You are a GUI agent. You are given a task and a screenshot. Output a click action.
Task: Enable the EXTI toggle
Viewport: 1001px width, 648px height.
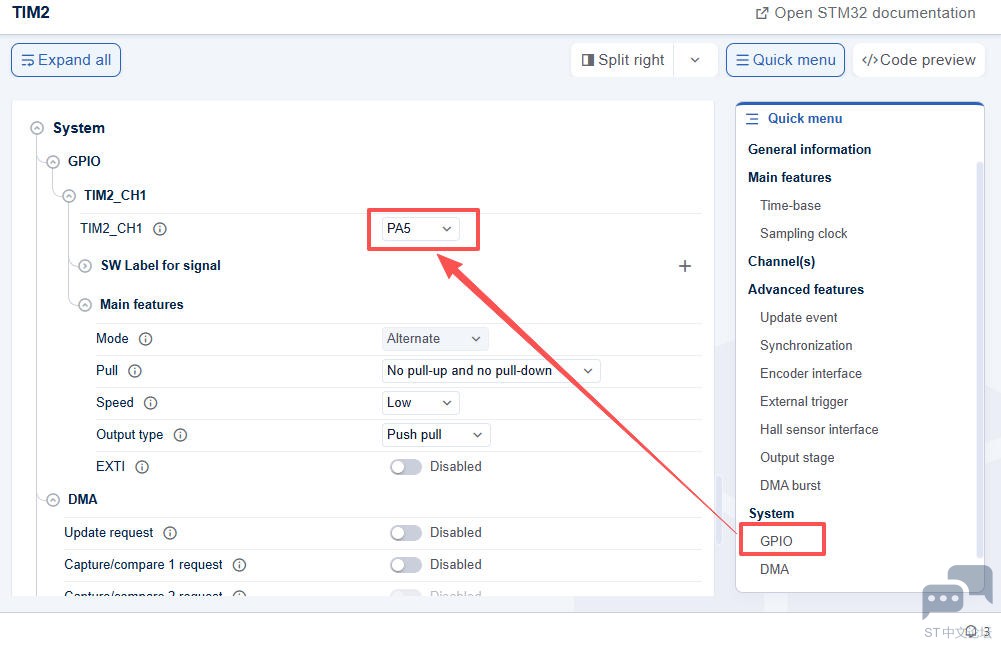(406, 467)
